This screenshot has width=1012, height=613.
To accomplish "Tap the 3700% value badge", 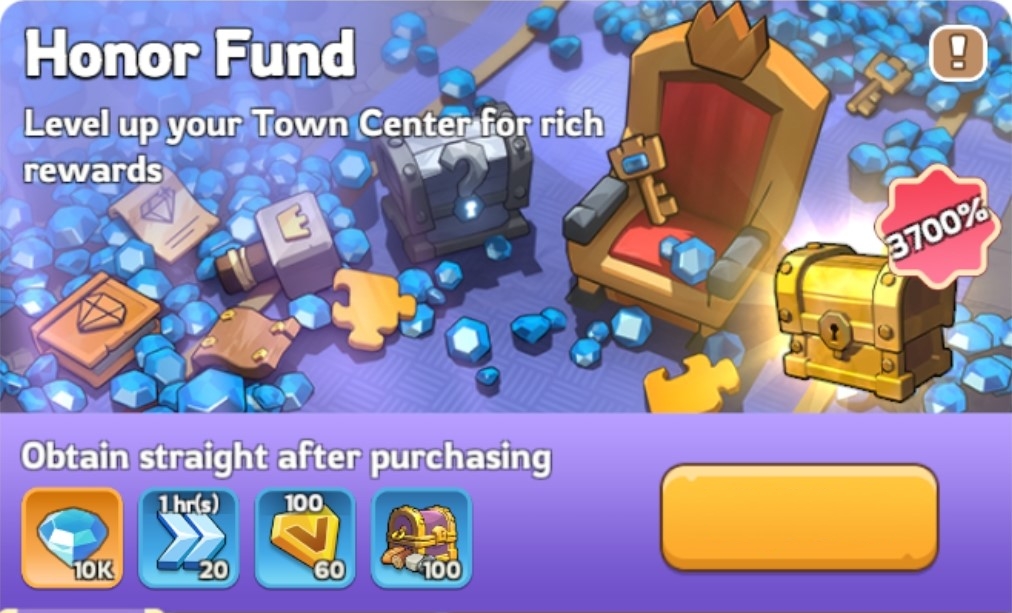I will pyautogui.click(x=938, y=226).
